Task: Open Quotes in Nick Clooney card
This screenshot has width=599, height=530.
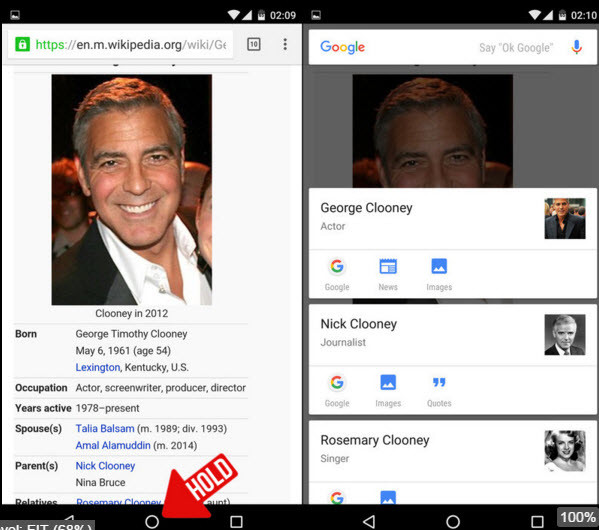Action: pyautogui.click(x=439, y=391)
